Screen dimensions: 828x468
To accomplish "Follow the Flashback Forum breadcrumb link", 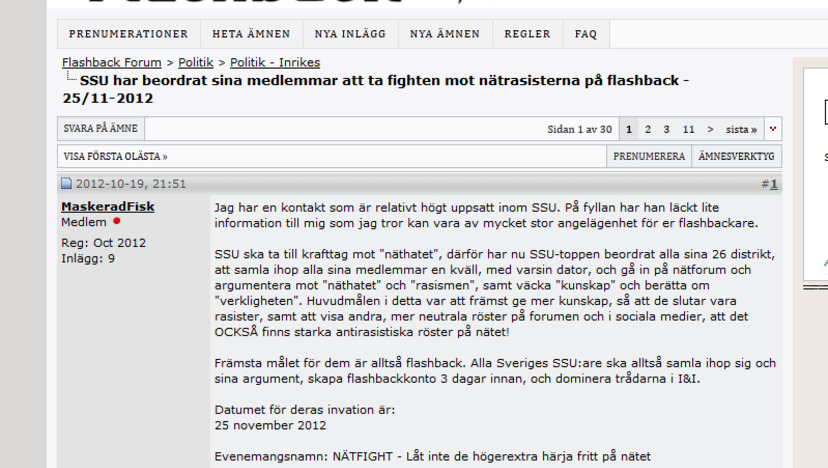I will coord(111,62).
